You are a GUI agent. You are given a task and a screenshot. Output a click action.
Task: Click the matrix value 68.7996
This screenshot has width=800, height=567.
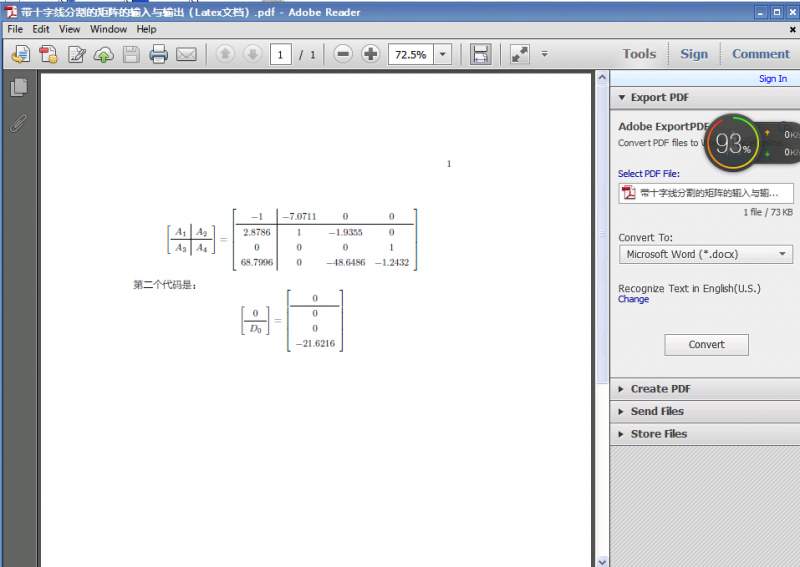tap(257, 262)
